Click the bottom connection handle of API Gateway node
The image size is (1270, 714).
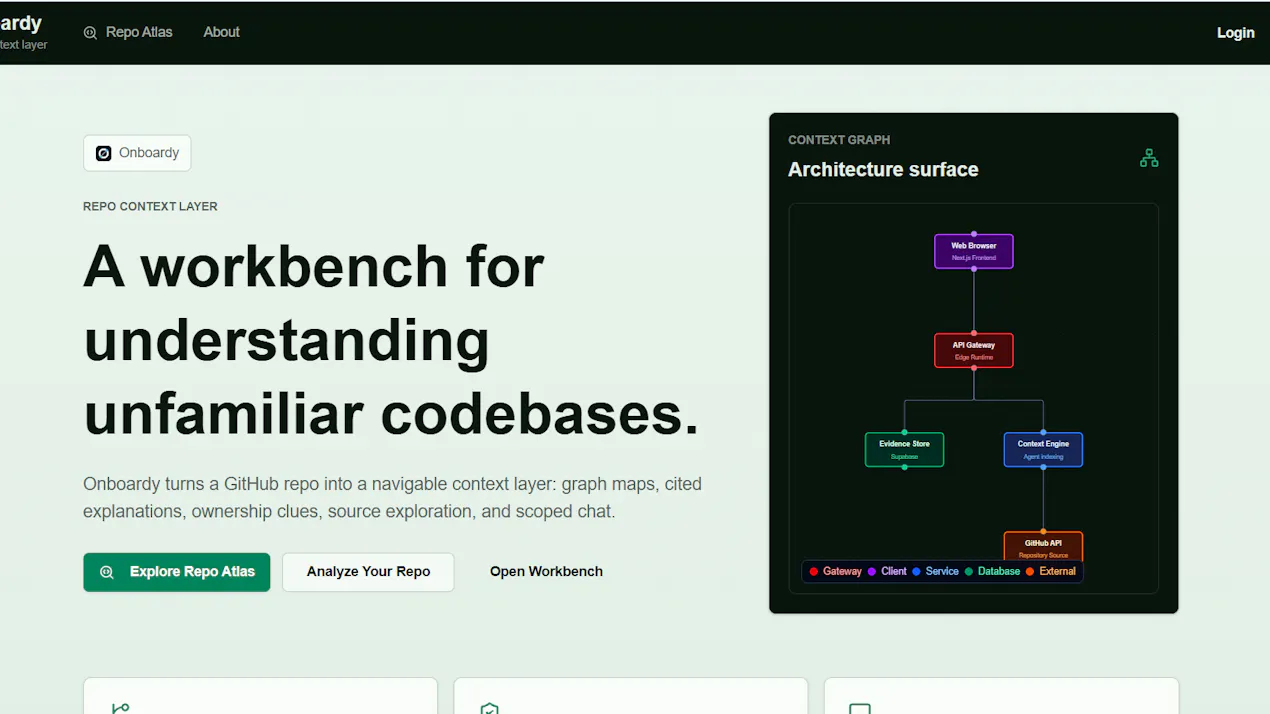point(974,368)
